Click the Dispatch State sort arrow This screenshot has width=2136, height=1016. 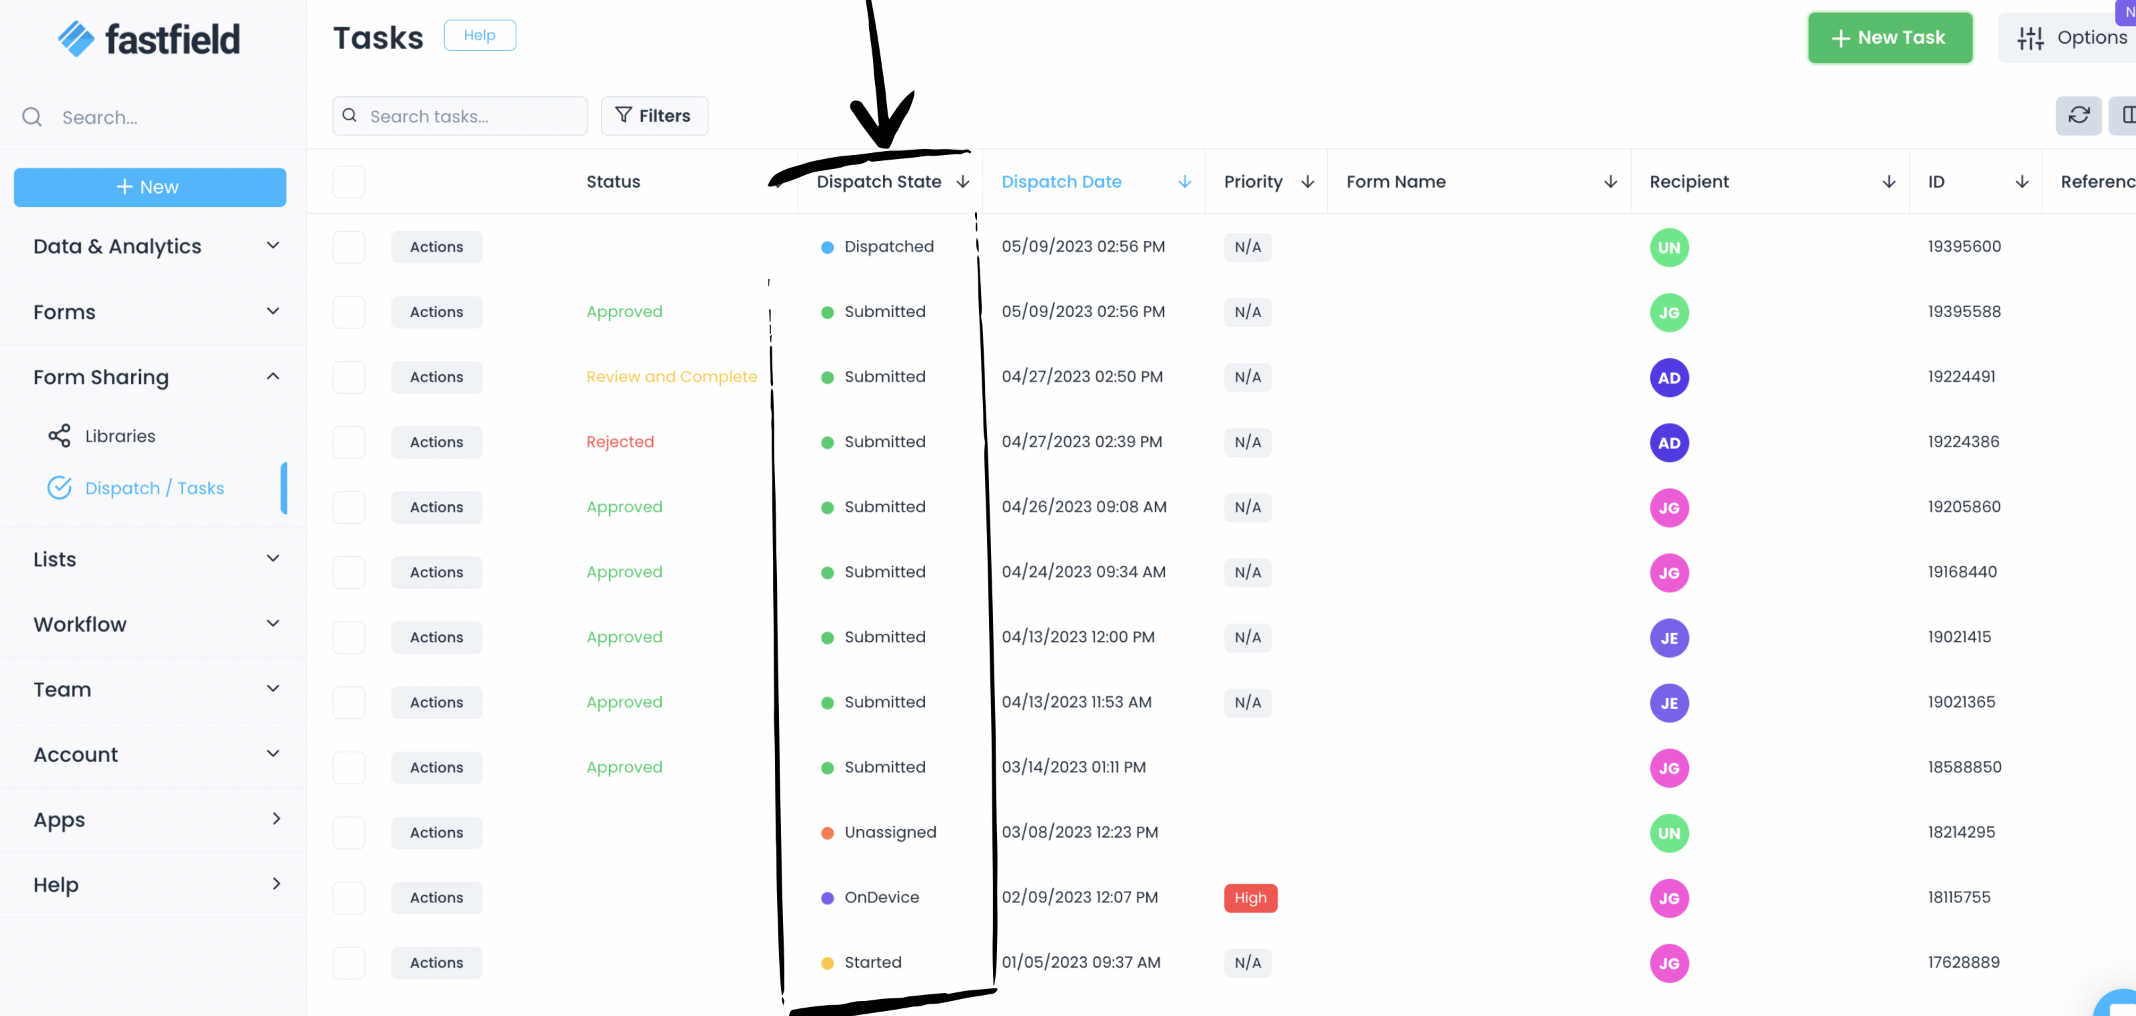point(963,182)
